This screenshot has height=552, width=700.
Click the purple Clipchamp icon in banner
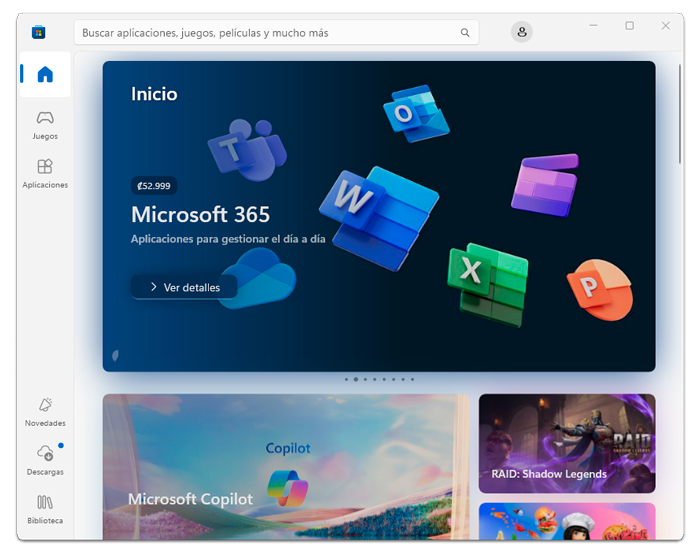point(545,184)
